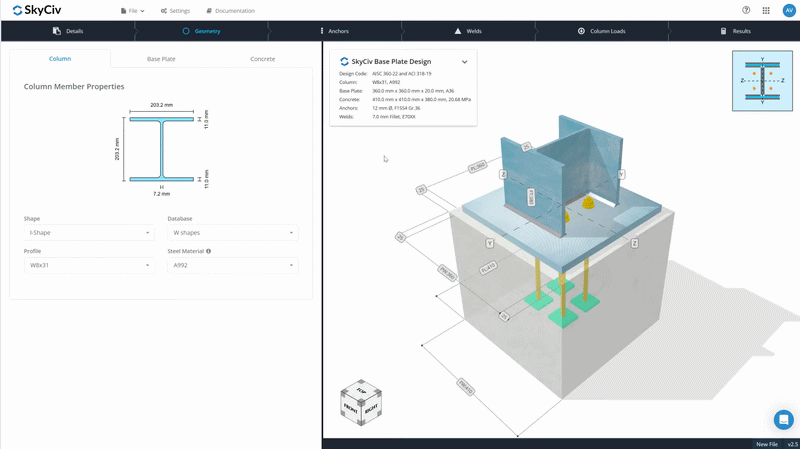The width and height of the screenshot is (800, 449).
Task: Click the FL410 dimension label
Action: pos(488,268)
